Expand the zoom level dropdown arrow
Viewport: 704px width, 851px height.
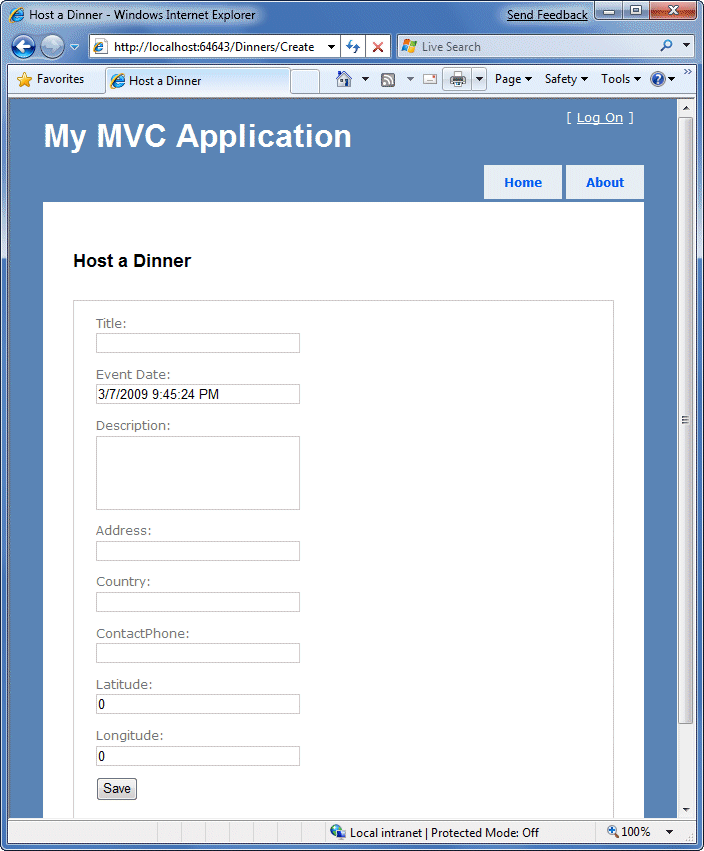(669, 831)
